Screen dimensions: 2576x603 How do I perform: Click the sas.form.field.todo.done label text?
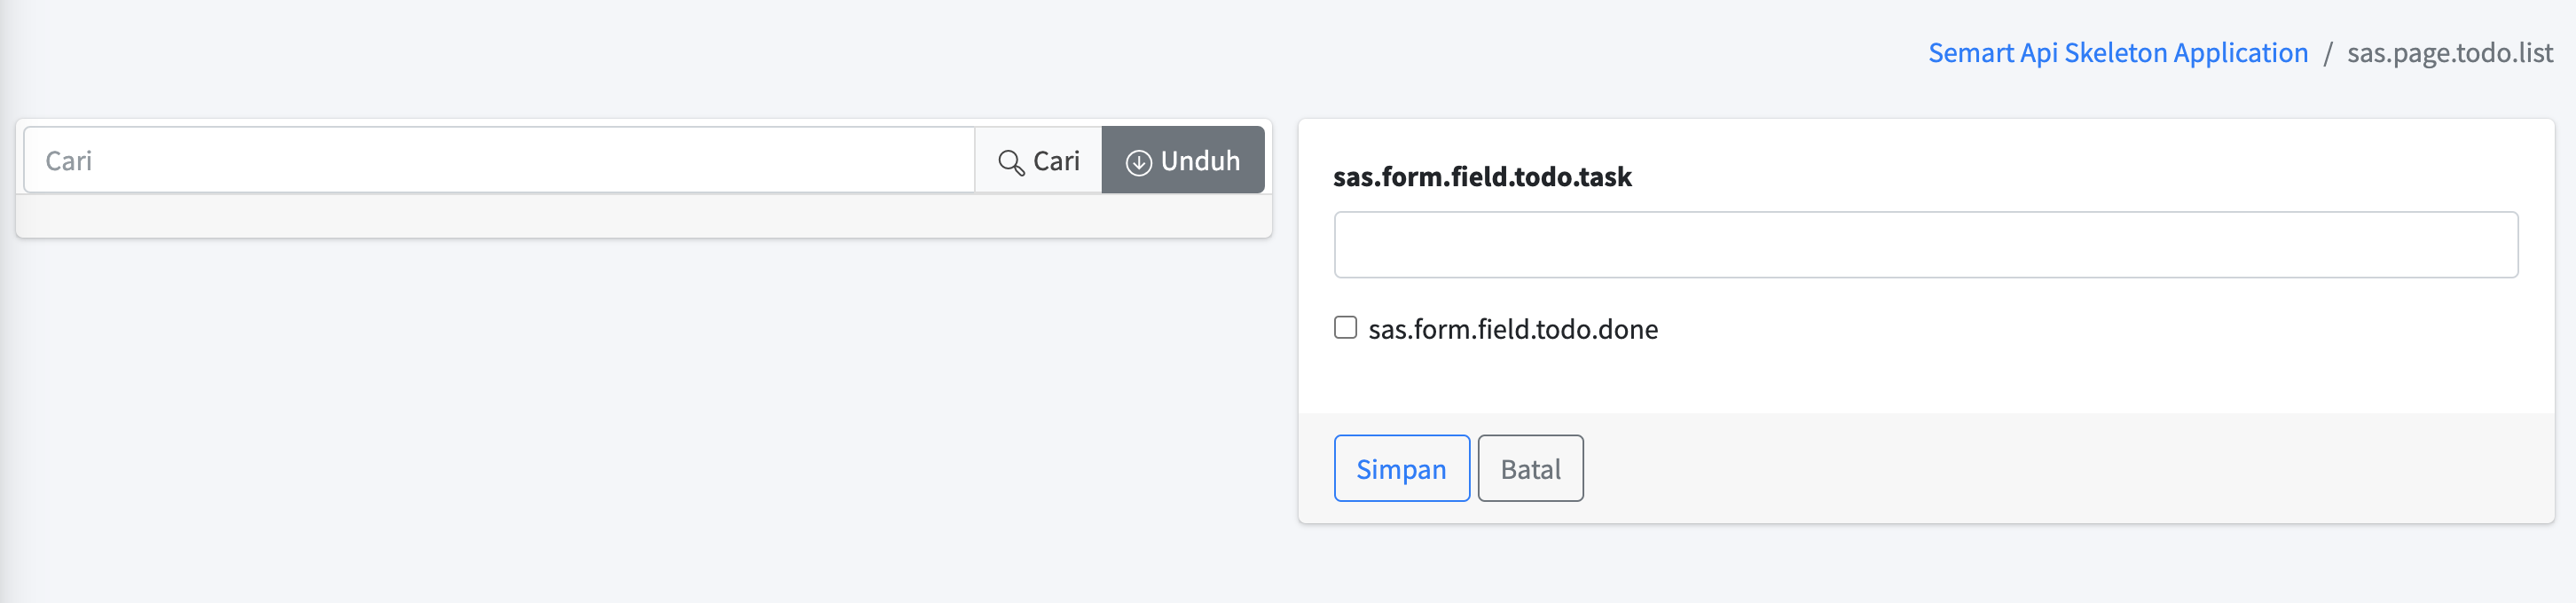pyautogui.click(x=1512, y=329)
